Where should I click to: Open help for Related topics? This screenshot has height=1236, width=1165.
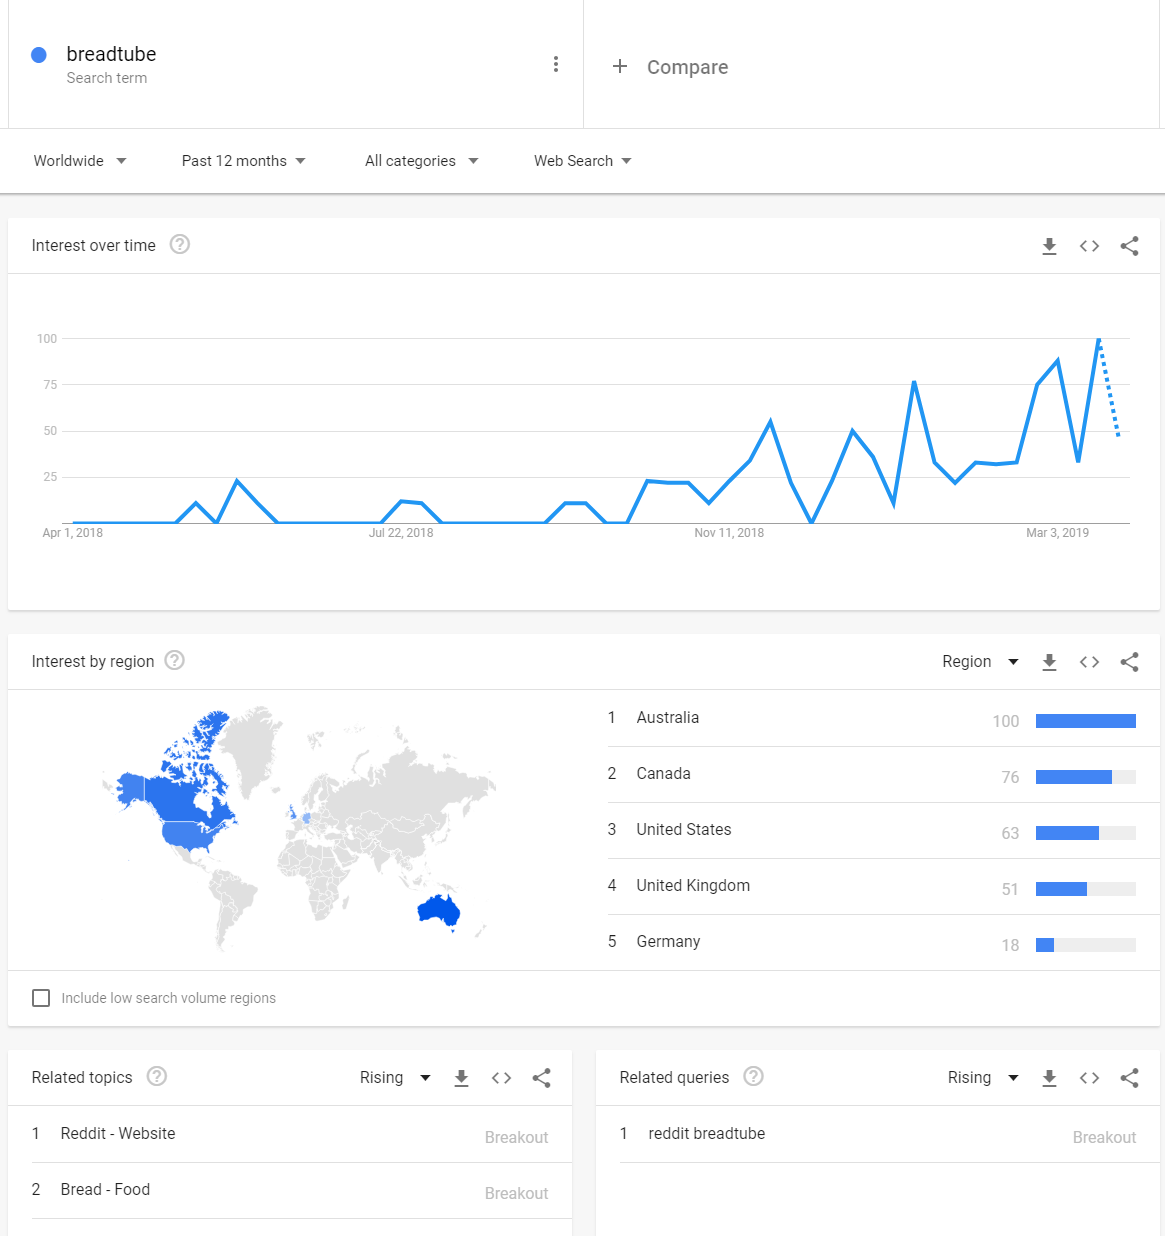tap(157, 1077)
